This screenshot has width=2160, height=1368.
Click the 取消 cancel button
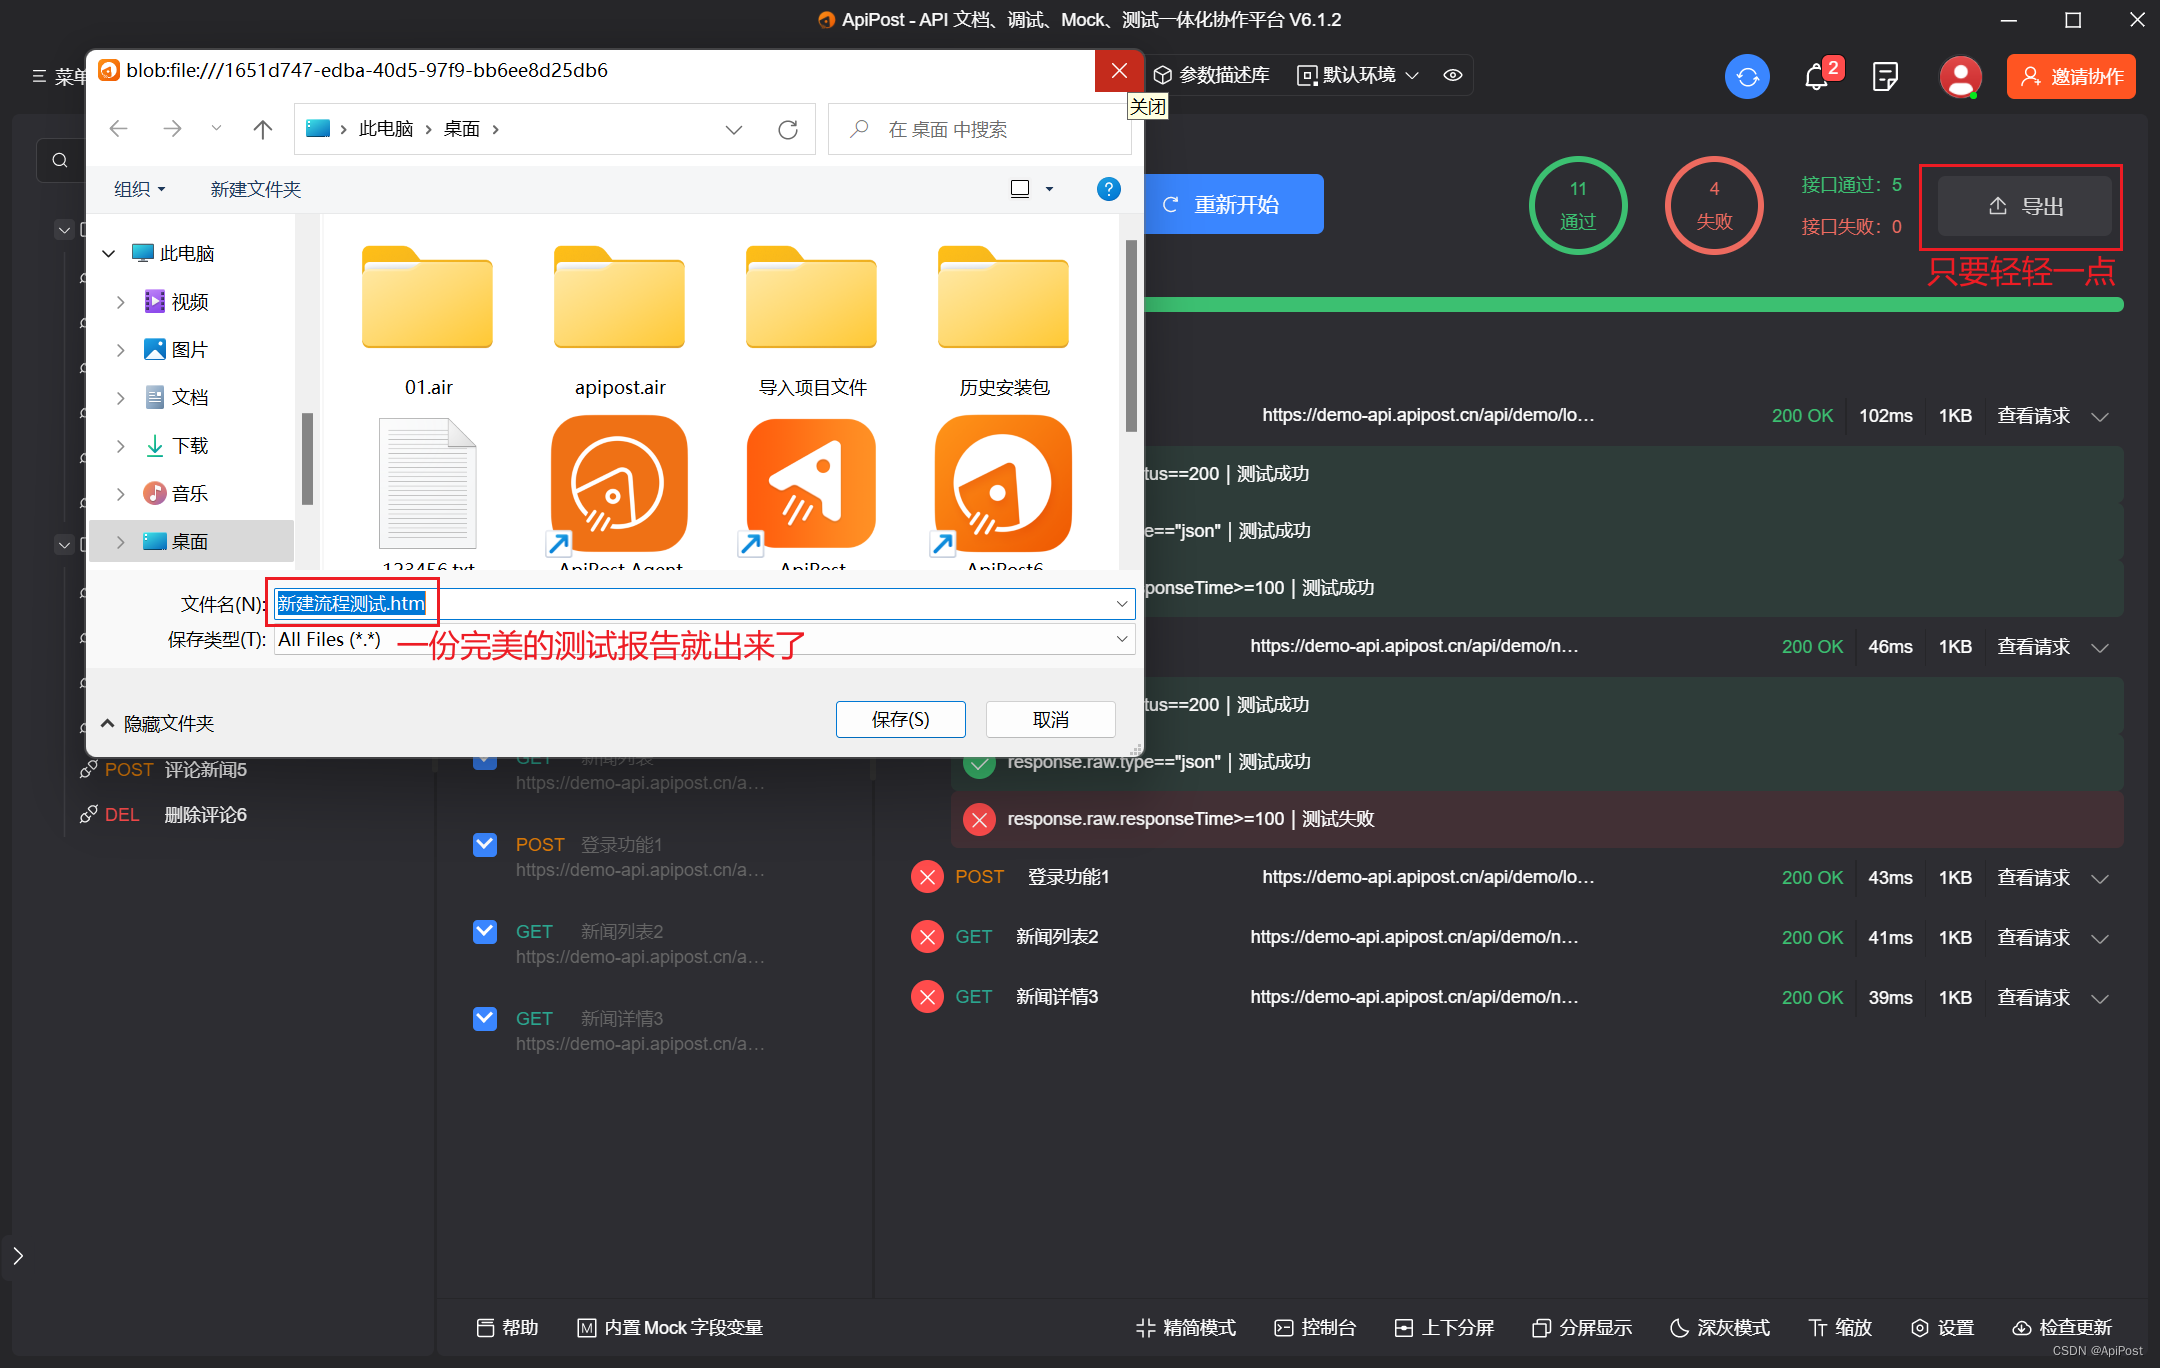1050,719
